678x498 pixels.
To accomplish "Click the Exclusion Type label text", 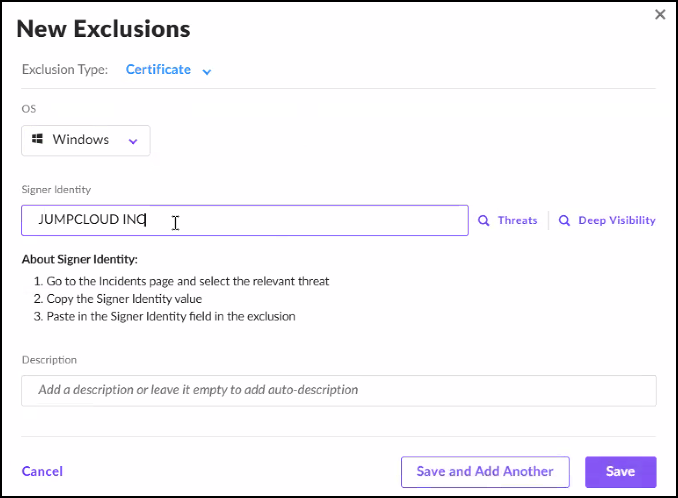I will (x=65, y=70).
